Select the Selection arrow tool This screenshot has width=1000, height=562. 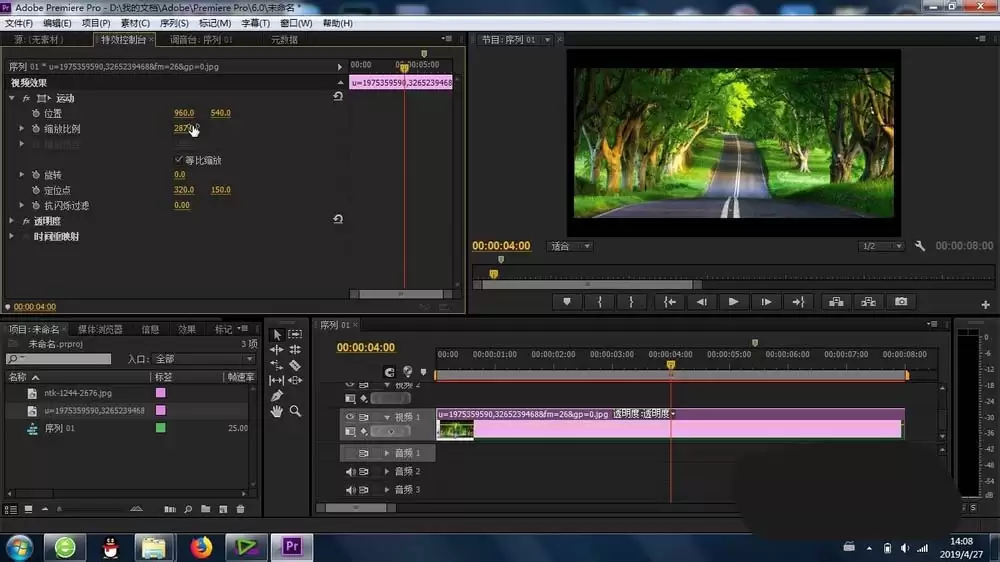pyautogui.click(x=277, y=334)
